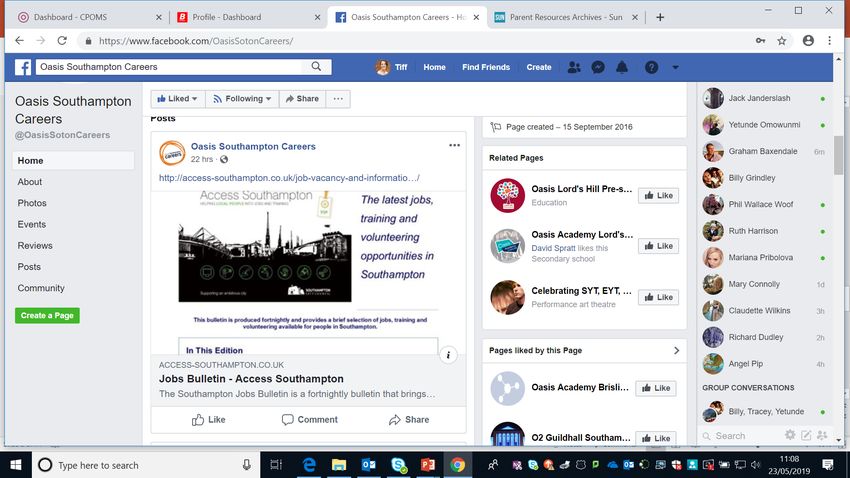Open File Explorer from the taskbar
850x478 pixels.
(x=339, y=465)
